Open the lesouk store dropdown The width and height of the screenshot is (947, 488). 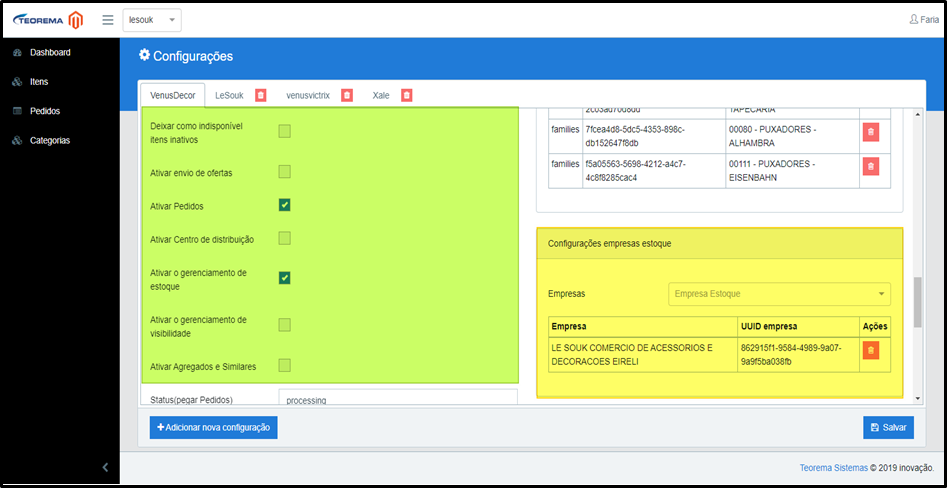point(152,20)
